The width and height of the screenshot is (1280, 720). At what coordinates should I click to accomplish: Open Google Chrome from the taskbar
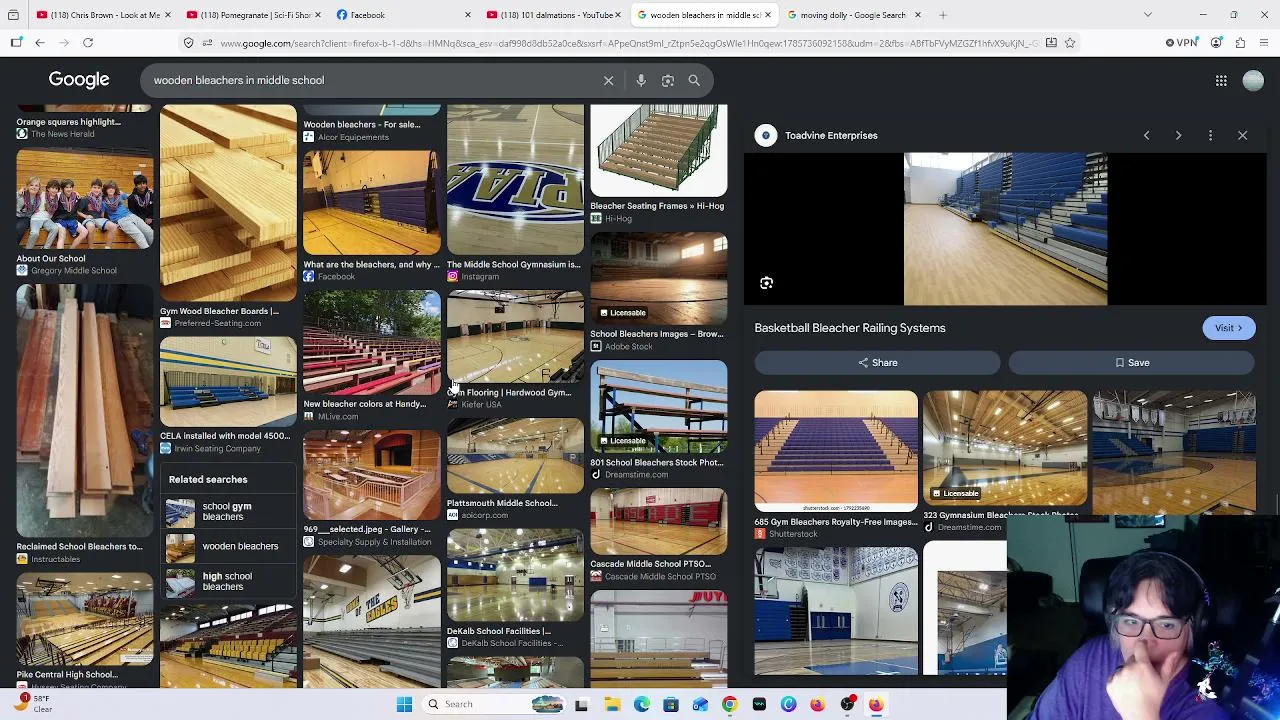[729, 704]
